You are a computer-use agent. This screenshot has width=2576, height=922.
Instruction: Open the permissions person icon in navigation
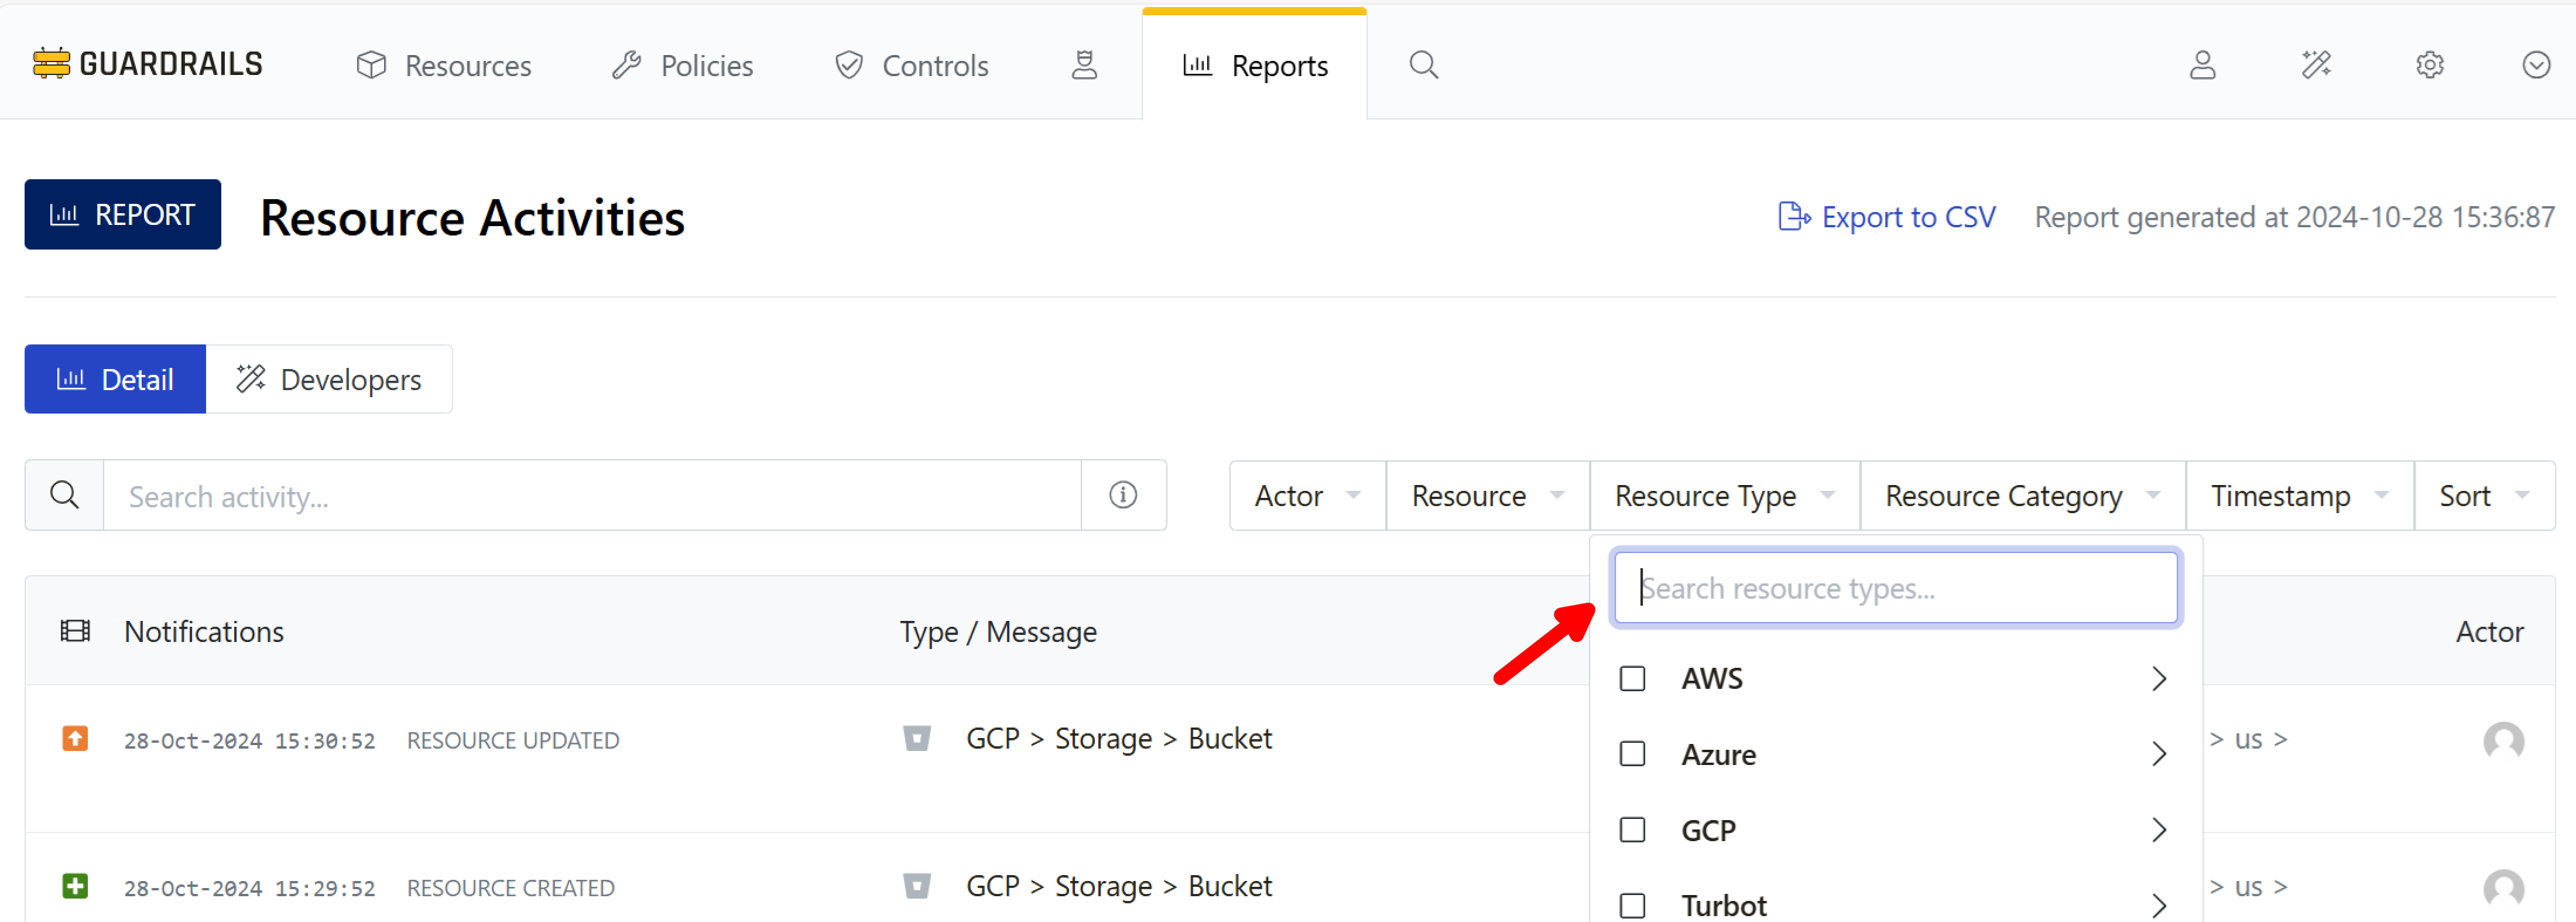(x=1084, y=66)
